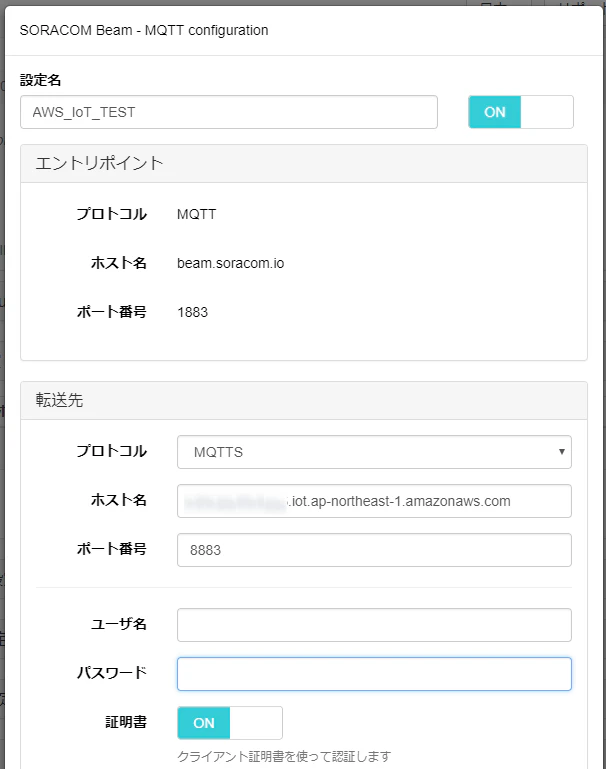Image resolution: width=606 pixels, height=769 pixels.
Task: Turn off the 証明書 client certificate switch
Action: pyautogui.click(x=229, y=722)
